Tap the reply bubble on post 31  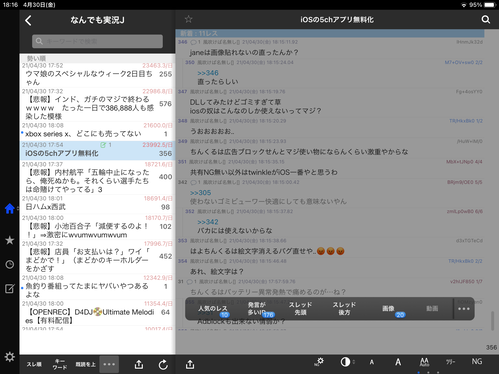pyautogui.click(x=189, y=282)
